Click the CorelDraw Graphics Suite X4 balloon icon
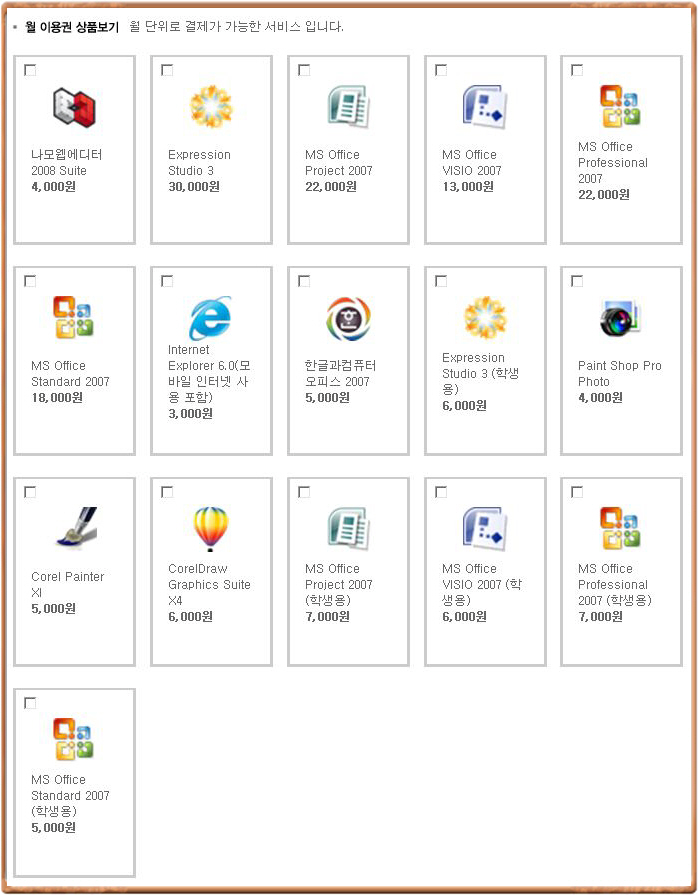The image size is (698, 895). coord(210,529)
